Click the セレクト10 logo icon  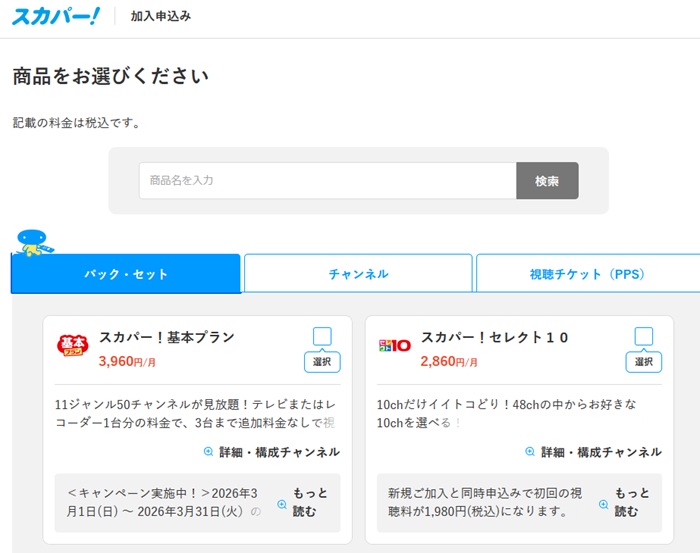click(x=394, y=346)
